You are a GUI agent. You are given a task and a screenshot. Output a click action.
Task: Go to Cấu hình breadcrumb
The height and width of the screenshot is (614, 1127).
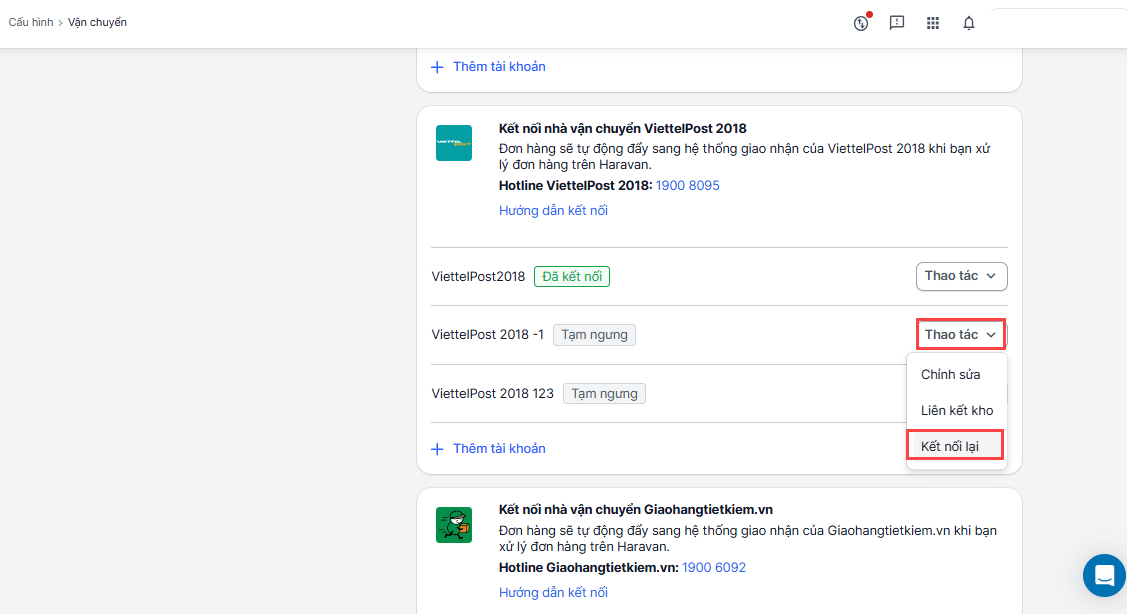(x=31, y=22)
